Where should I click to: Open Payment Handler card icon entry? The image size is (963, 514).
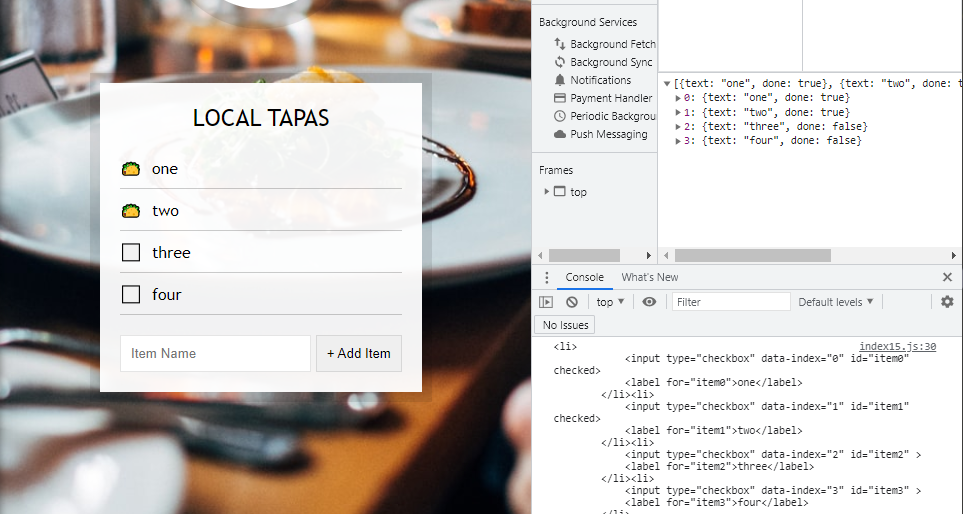(559, 98)
